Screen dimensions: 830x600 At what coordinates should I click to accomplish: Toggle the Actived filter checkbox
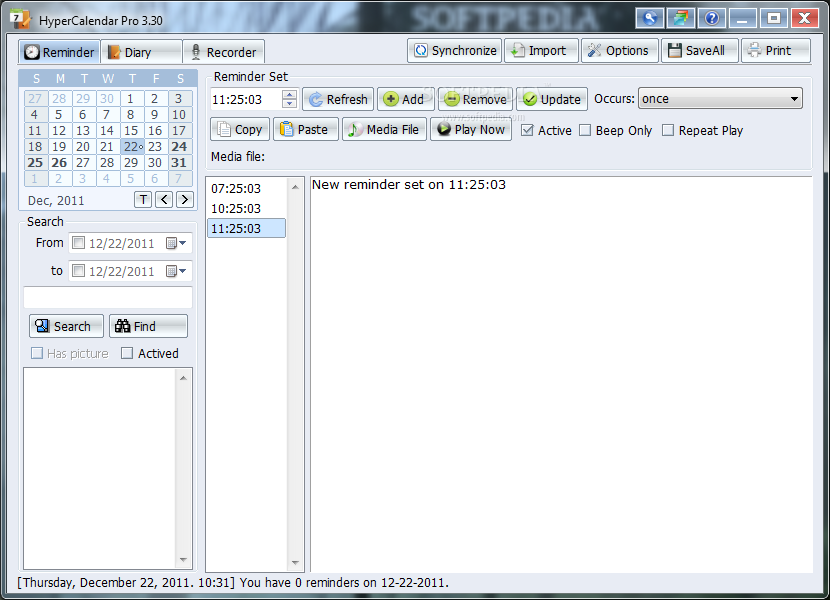127,353
